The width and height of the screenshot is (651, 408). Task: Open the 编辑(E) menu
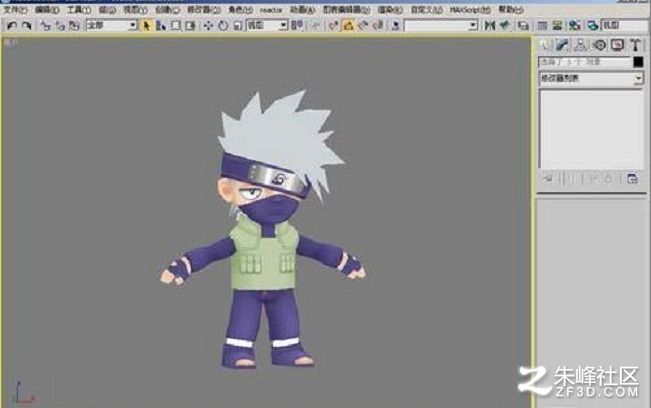[47, 9]
